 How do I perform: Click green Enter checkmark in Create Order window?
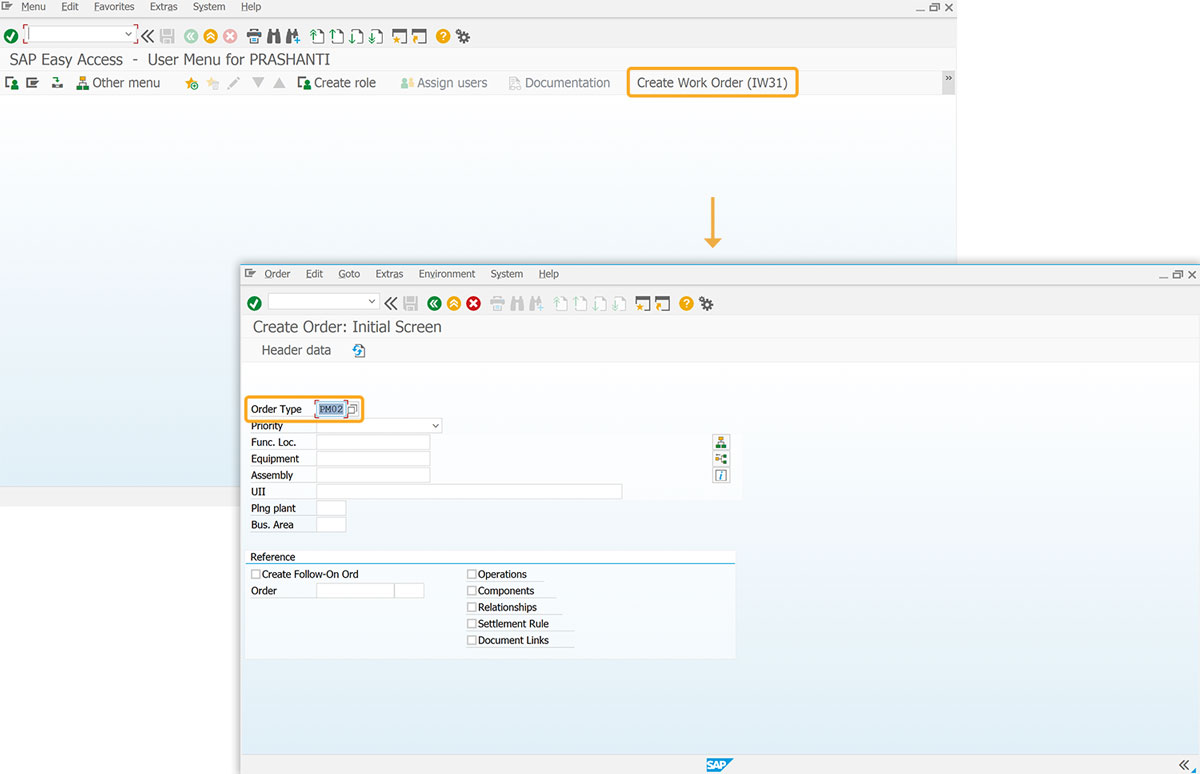[x=254, y=303]
